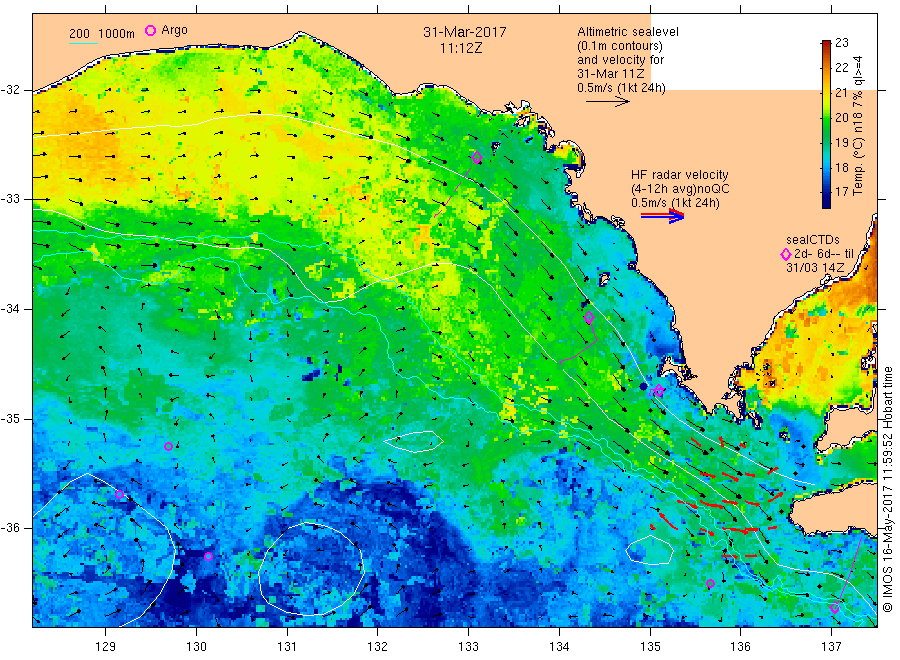Viewport: 900px width, 660px height.
Task: Click the 'Temp. (°C) n18 7% ql>=4' label
Action: coord(858,125)
